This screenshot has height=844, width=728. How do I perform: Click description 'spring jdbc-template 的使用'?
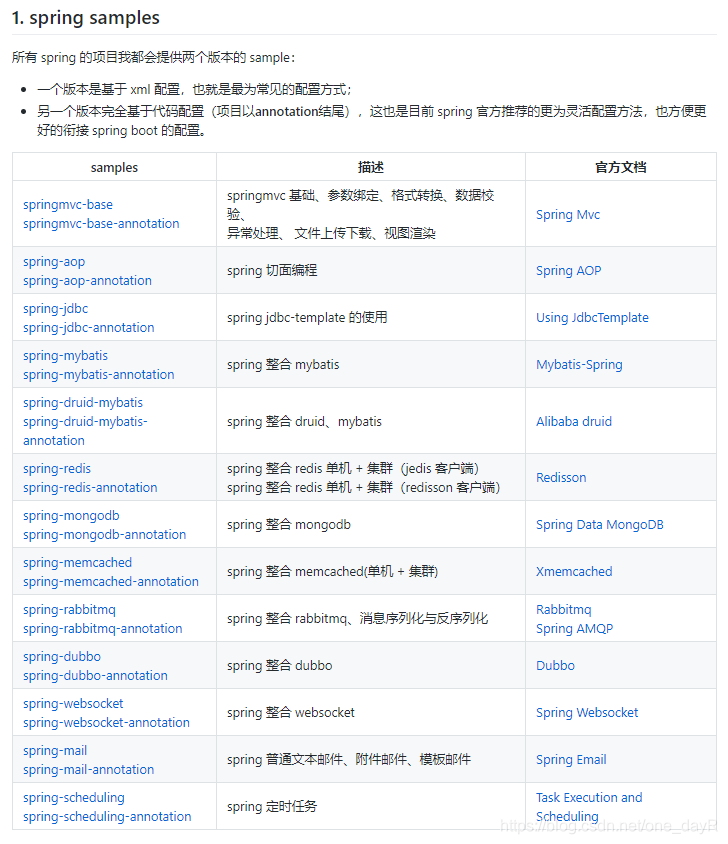point(307,318)
